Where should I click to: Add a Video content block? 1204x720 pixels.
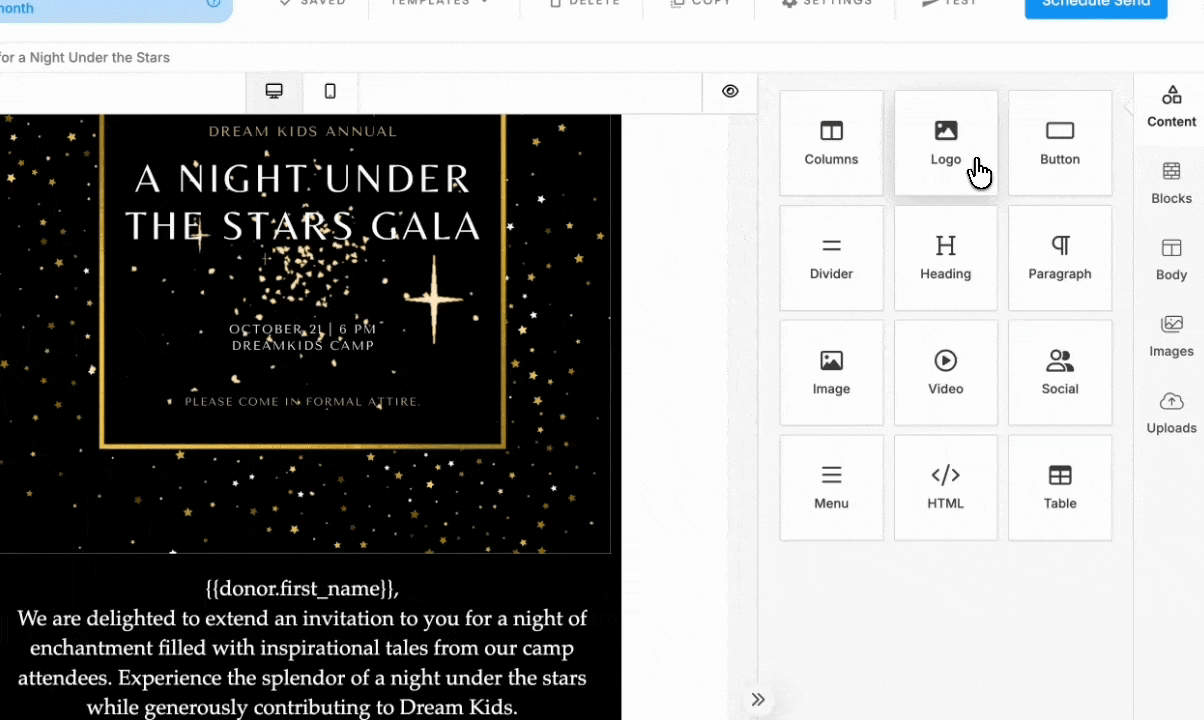945,373
